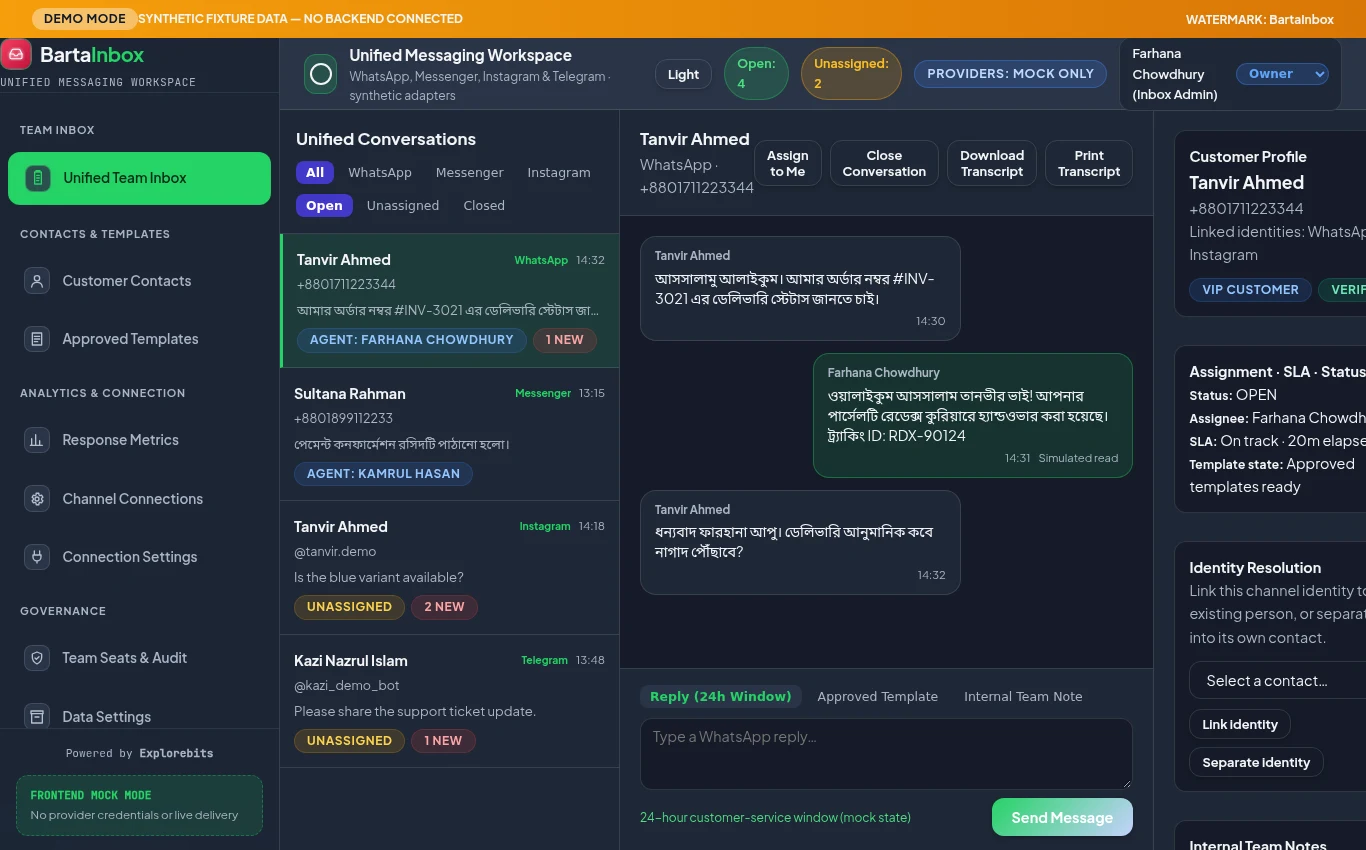Image resolution: width=1366 pixels, height=850 pixels.
Task: Switch to Approved Template tab
Action: (878, 696)
